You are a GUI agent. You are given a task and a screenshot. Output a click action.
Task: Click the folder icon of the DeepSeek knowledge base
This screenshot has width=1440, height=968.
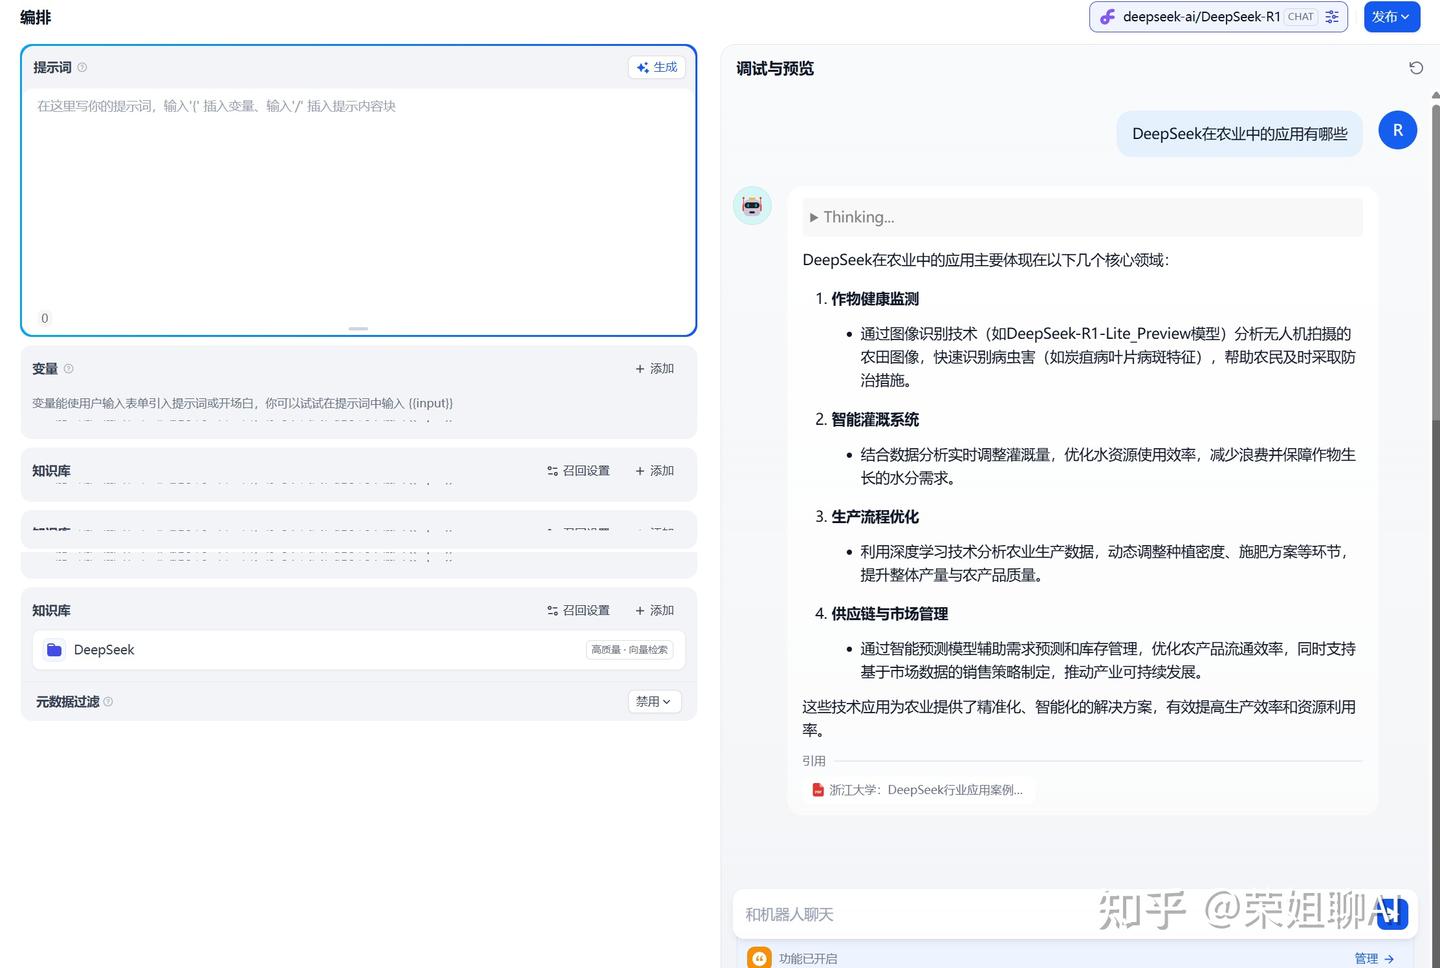point(54,649)
